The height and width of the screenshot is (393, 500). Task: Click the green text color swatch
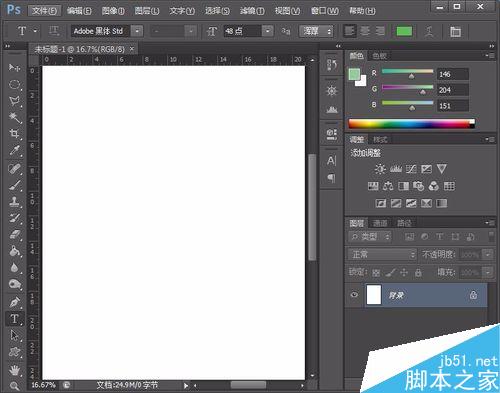click(x=404, y=32)
